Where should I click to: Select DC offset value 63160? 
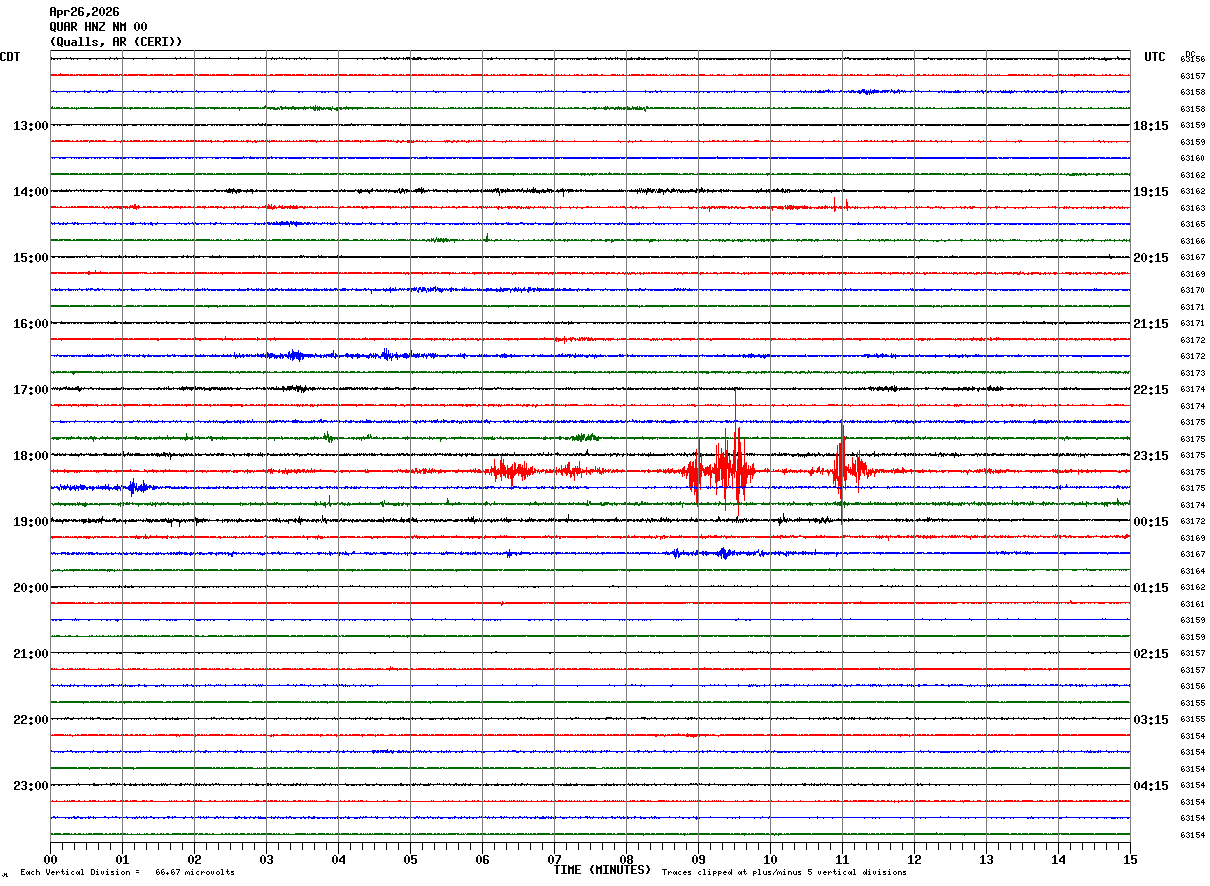click(1192, 158)
